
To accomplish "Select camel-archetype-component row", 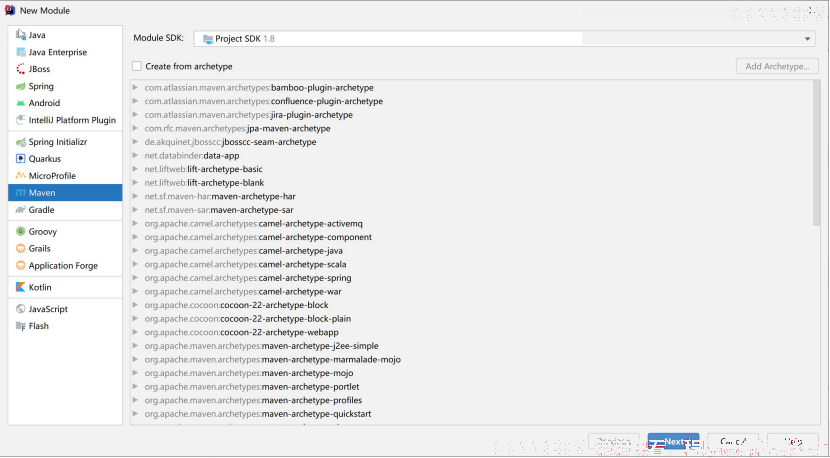I will (x=471, y=237).
